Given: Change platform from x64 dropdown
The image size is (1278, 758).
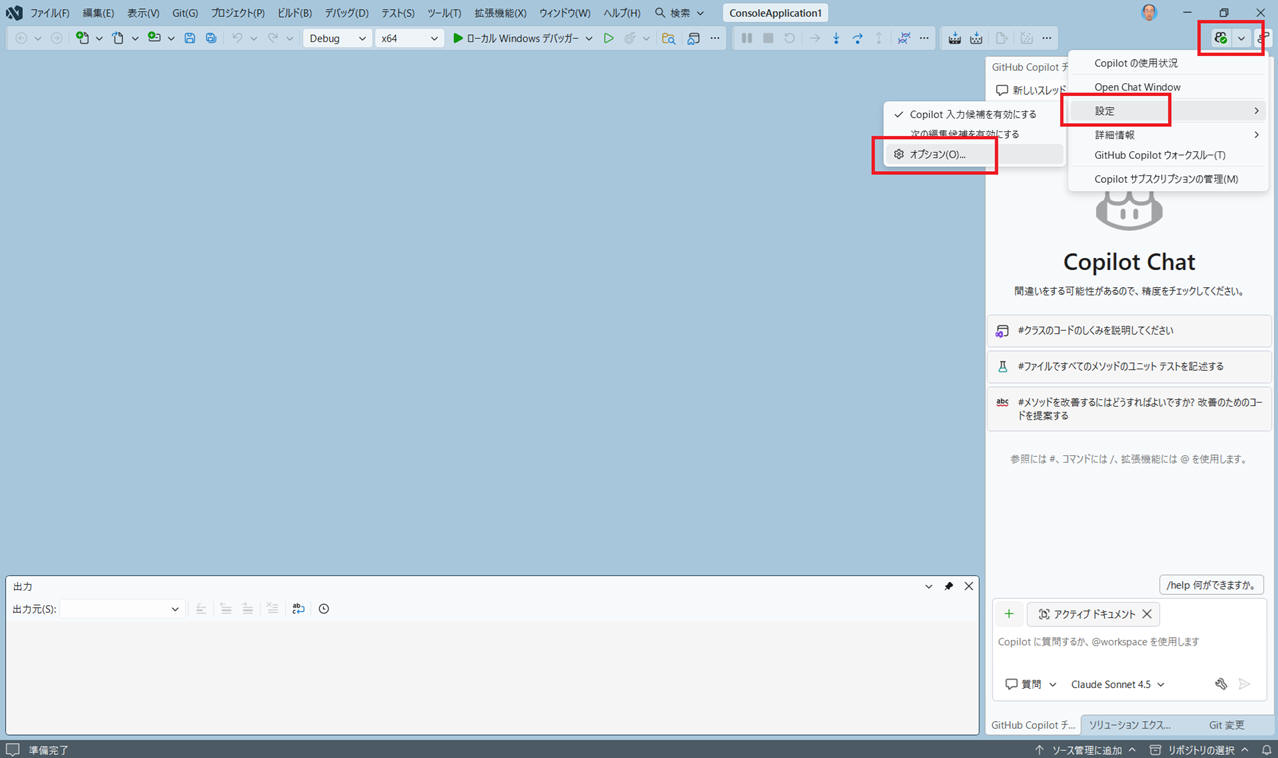Looking at the screenshot, I should point(408,37).
